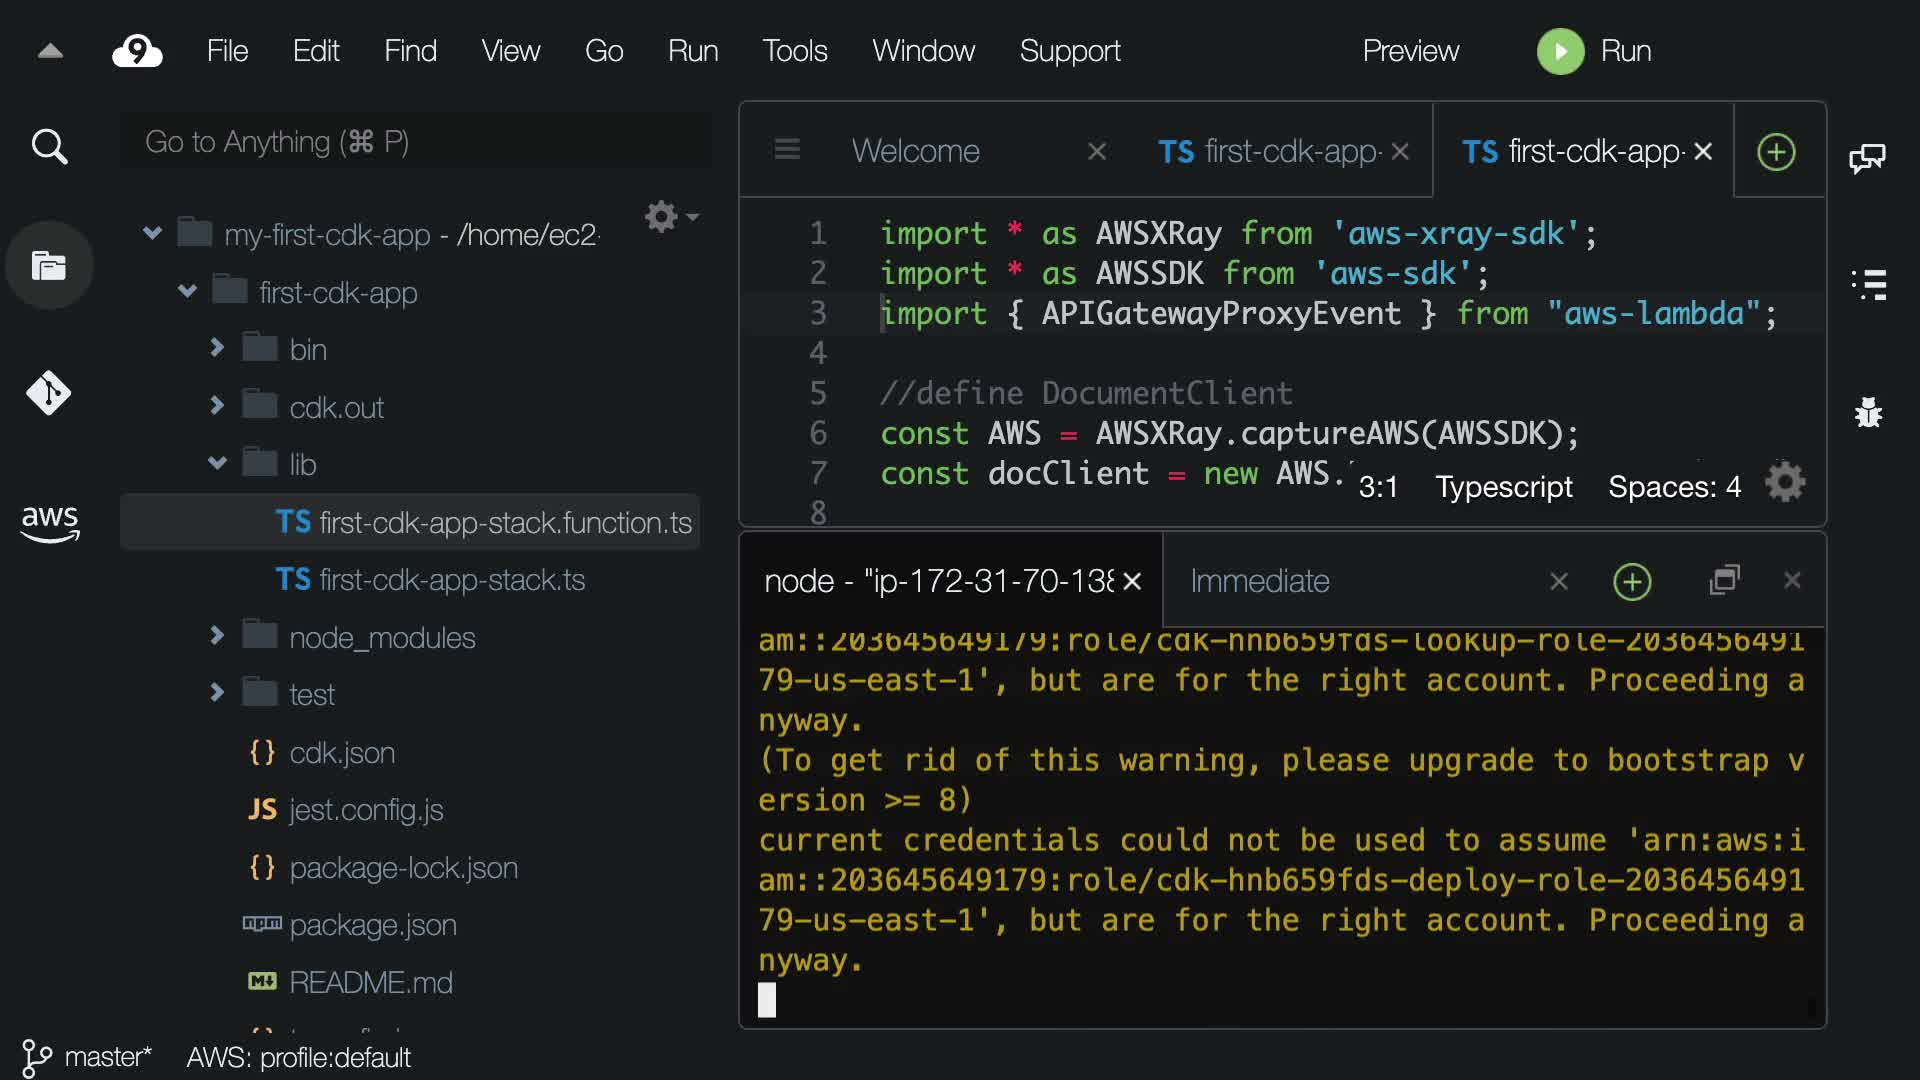
Task: Click the green Run play button
Action: (x=1560, y=51)
